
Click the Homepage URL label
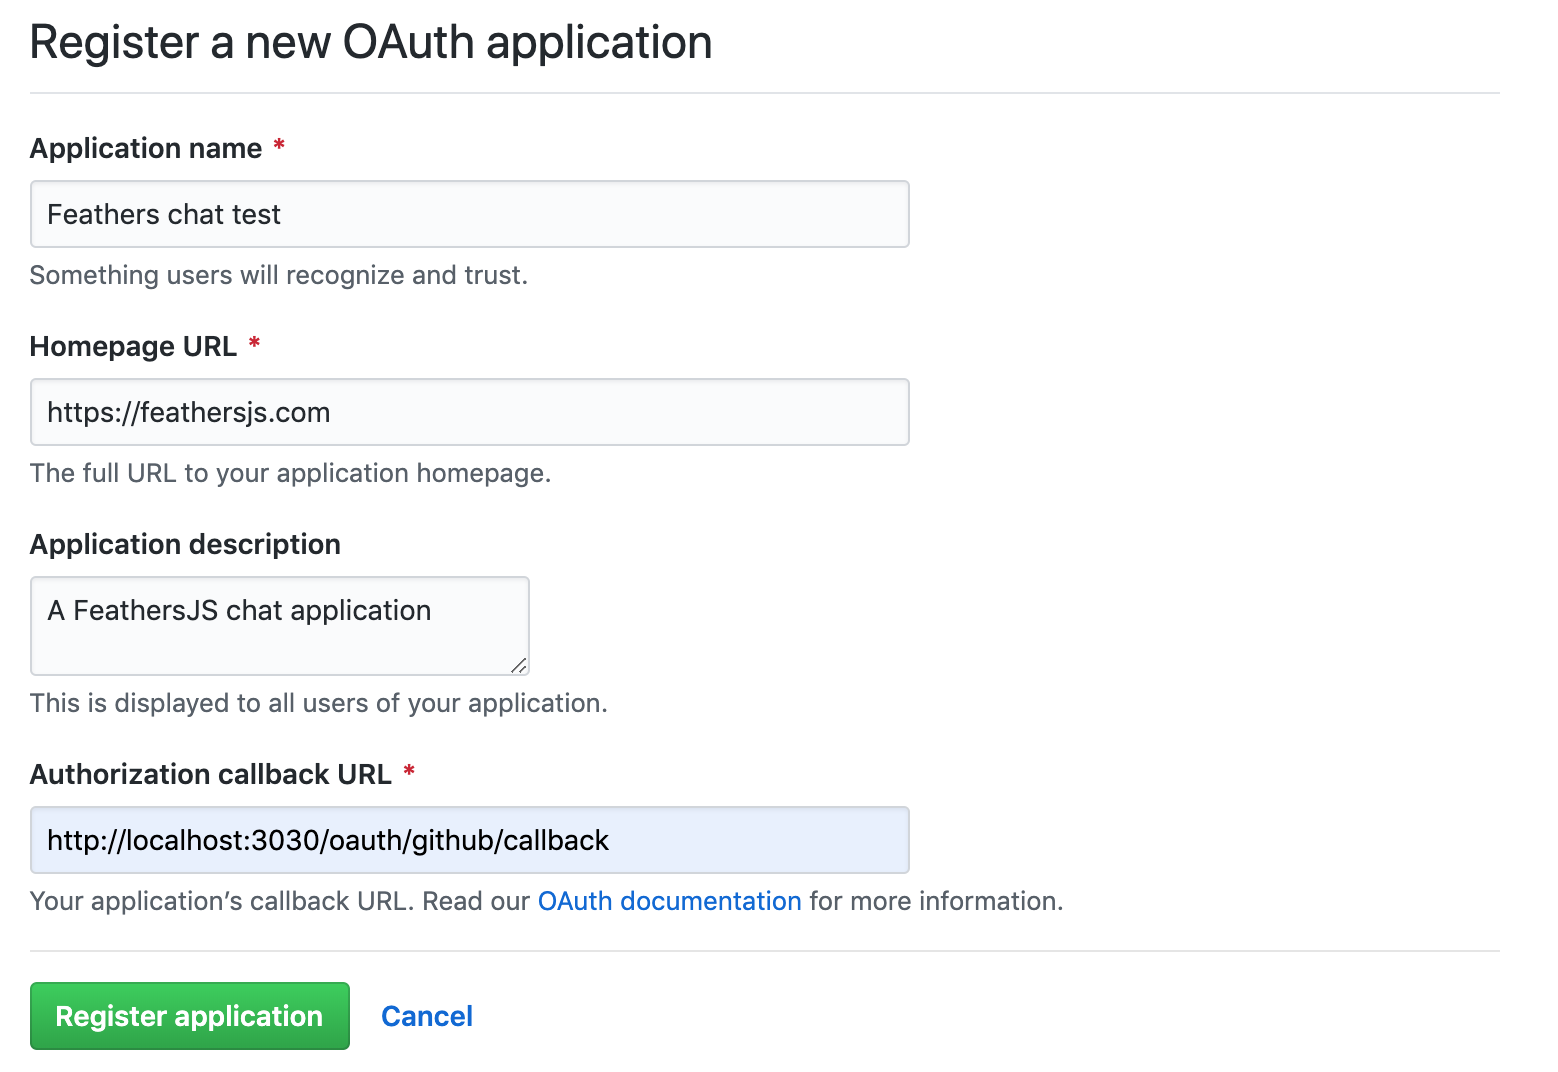[x=133, y=346]
